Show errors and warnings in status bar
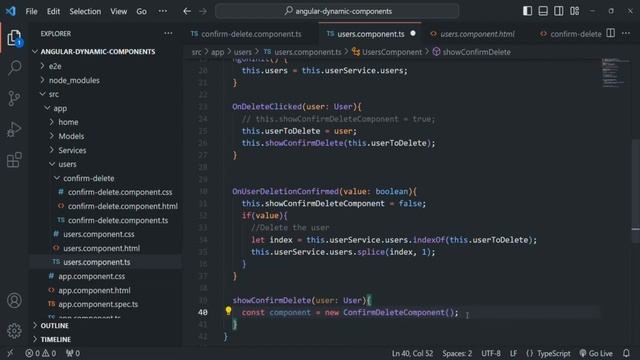640x360 pixels. tap(41, 353)
